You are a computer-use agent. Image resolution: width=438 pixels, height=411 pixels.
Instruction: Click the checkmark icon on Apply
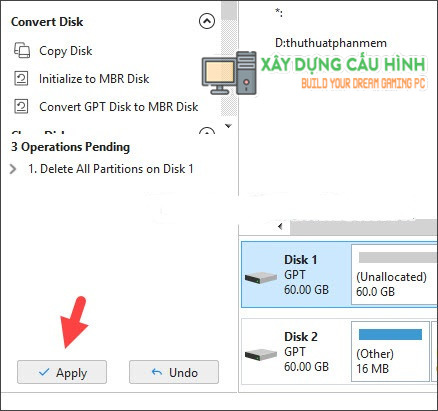click(44, 372)
